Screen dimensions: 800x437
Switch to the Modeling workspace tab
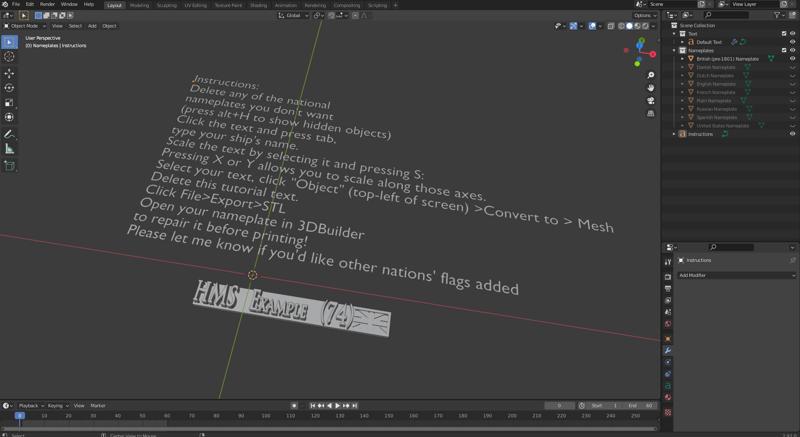click(139, 5)
